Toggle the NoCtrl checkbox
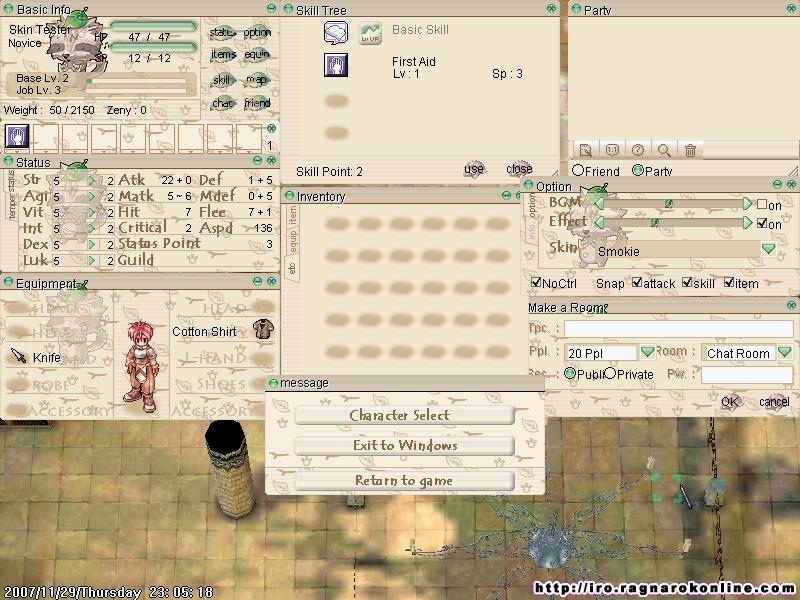800x600 pixels. click(x=536, y=282)
